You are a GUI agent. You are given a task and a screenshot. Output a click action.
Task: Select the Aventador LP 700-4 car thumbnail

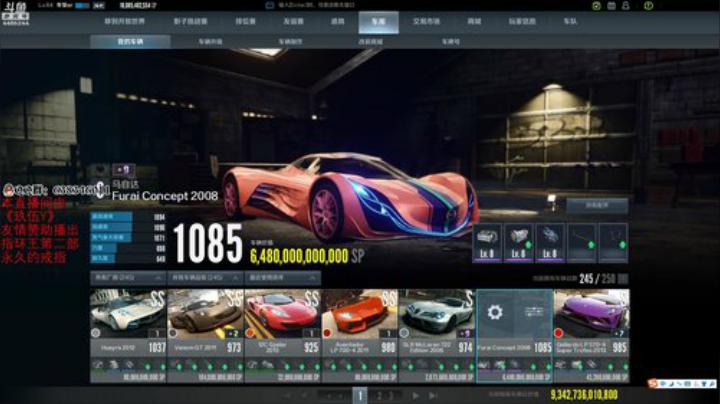pyautogui.click(x=360, y=314)
